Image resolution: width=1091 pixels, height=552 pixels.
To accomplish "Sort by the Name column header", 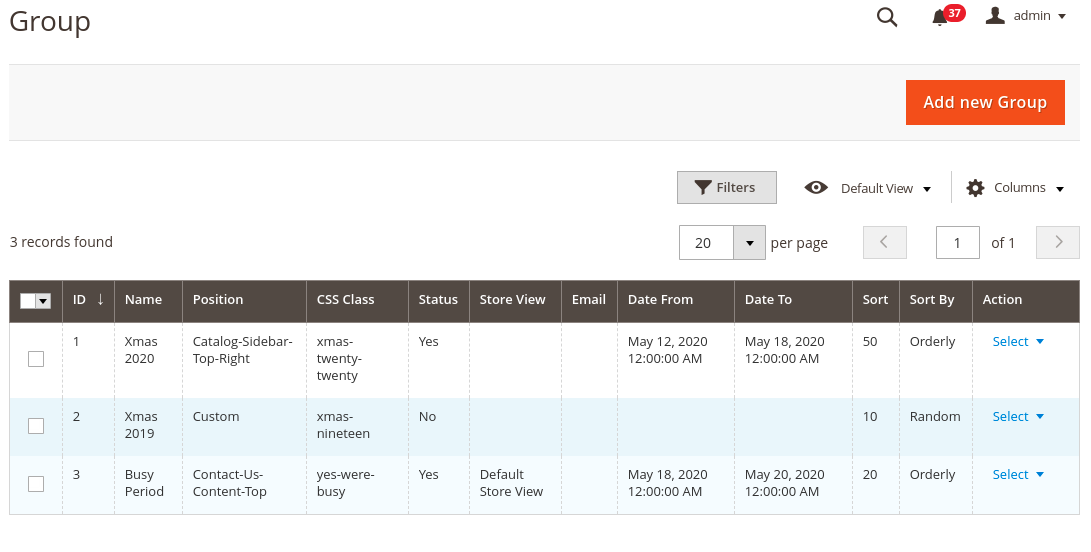I will click(x=144, y=300).
